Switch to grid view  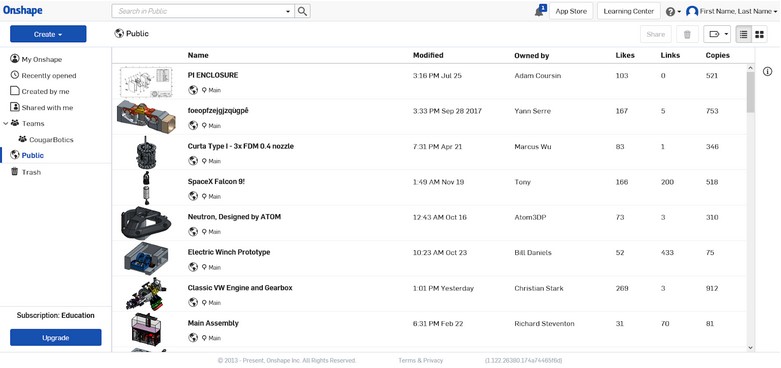point(759,34)
